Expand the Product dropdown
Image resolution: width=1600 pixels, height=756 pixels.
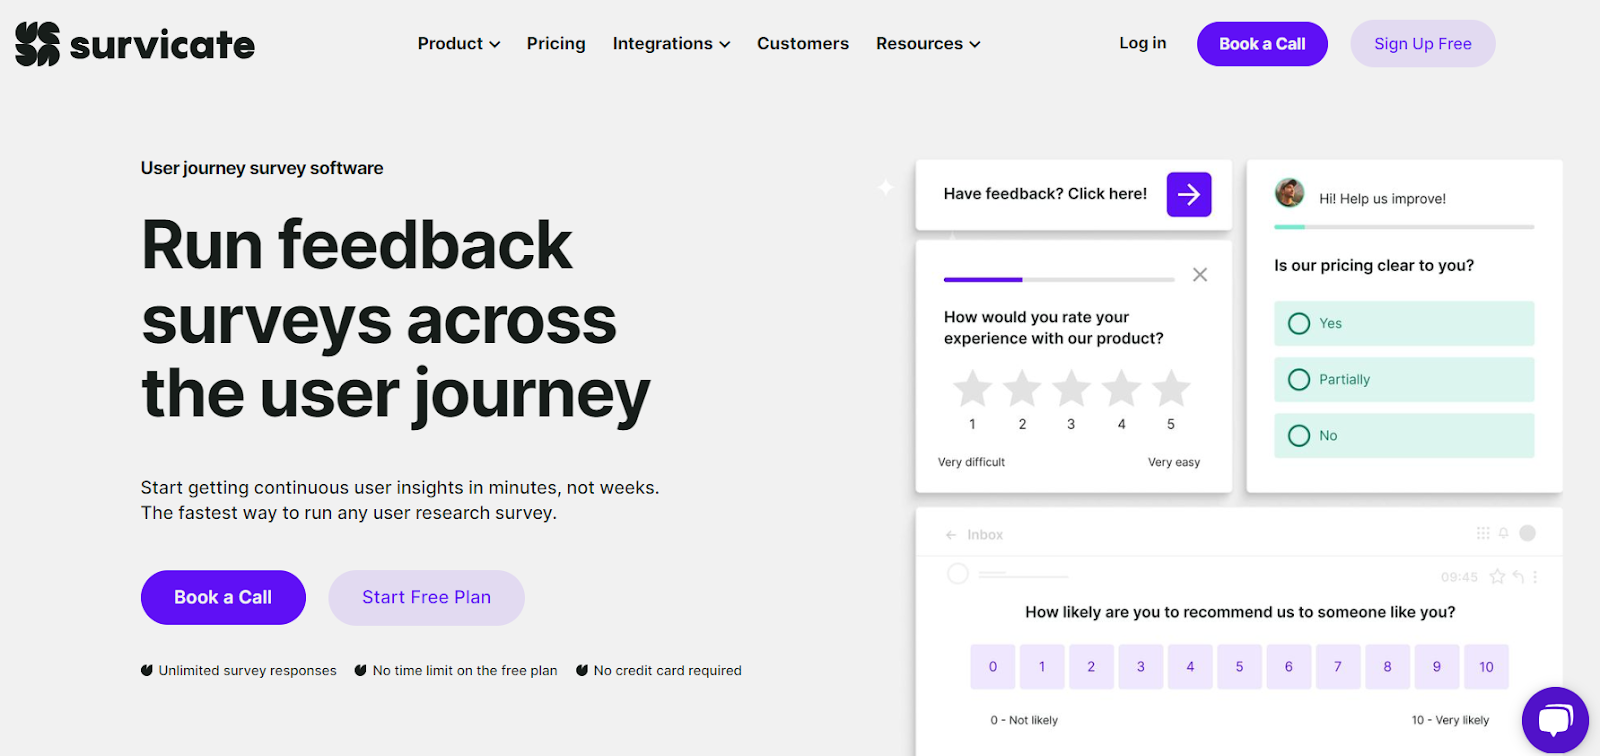click(458, 43)
